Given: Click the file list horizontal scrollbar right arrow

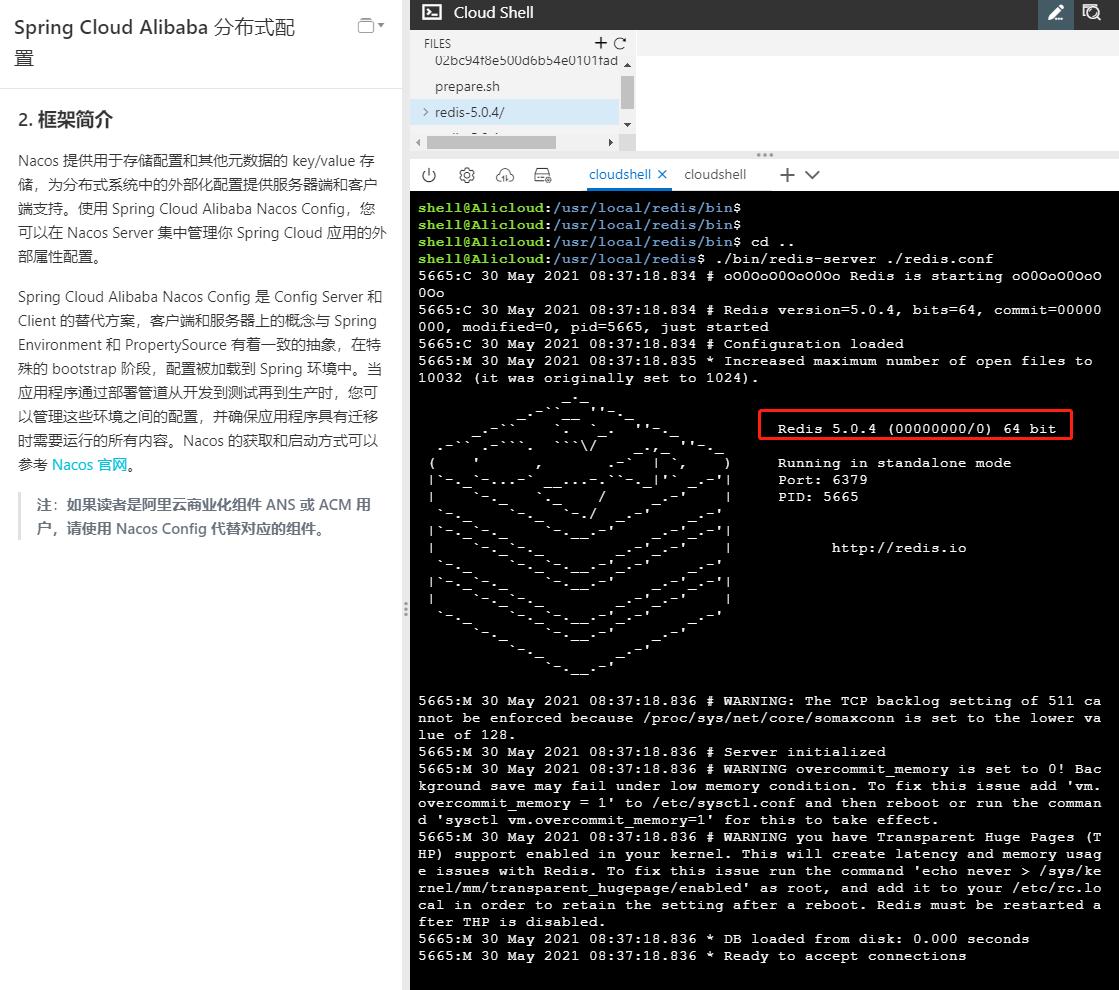Looking at the screenshot, I should [611, 142].
